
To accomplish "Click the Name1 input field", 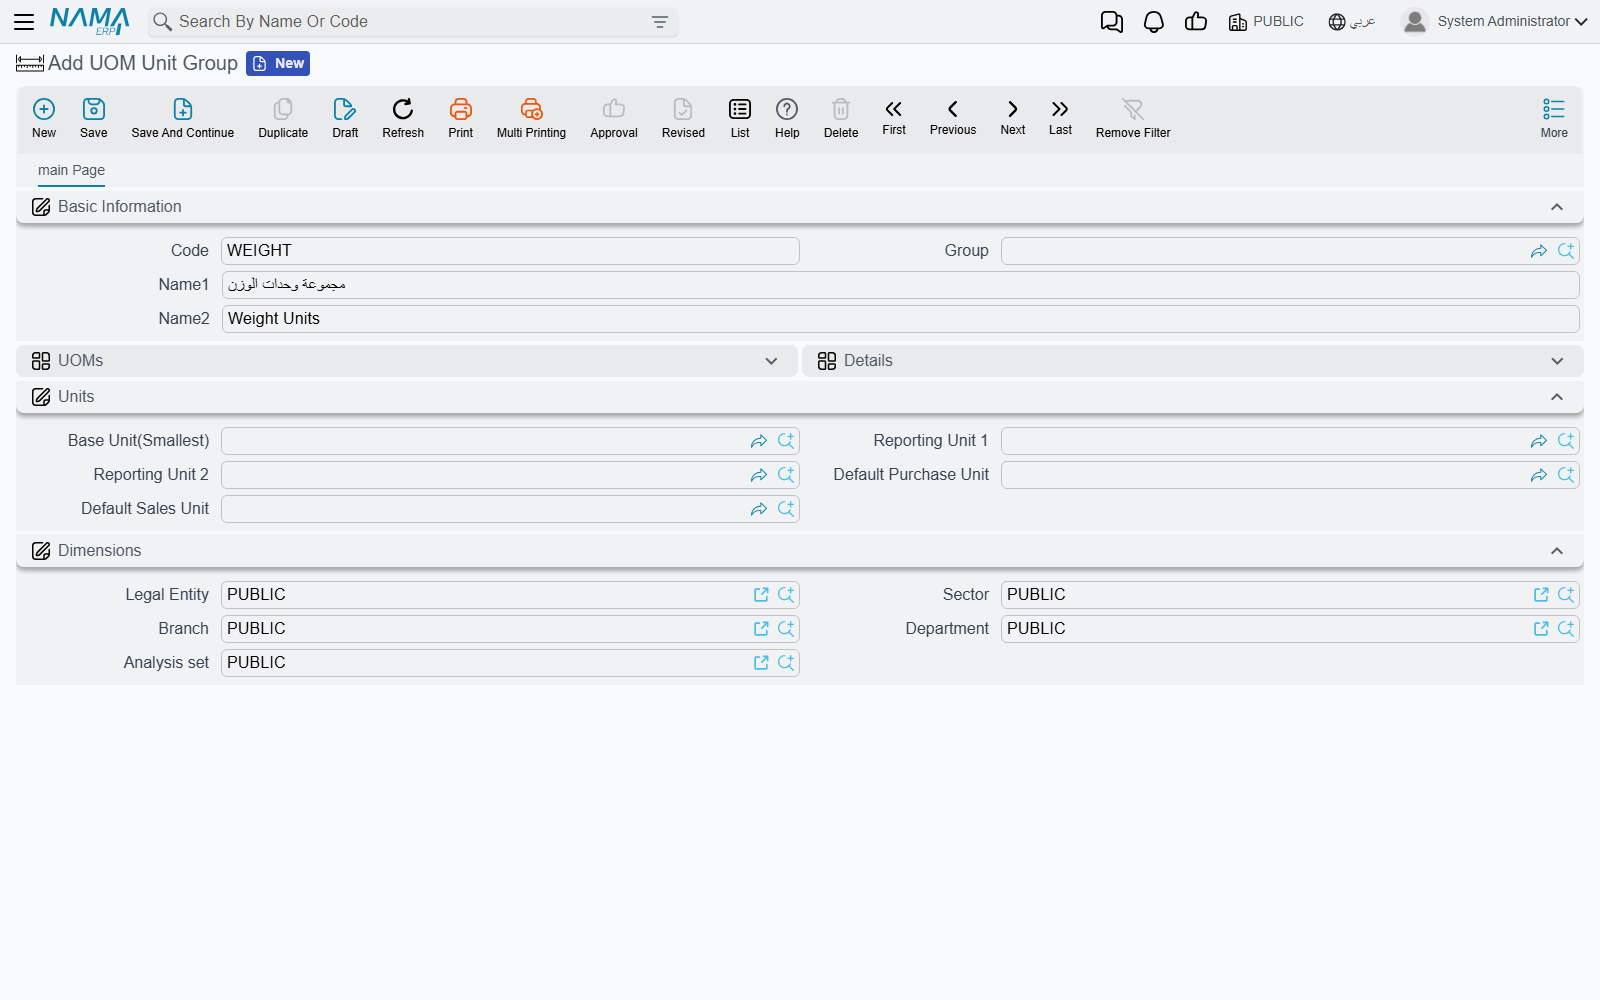I will pyautogui.click(x=900, y=285).
